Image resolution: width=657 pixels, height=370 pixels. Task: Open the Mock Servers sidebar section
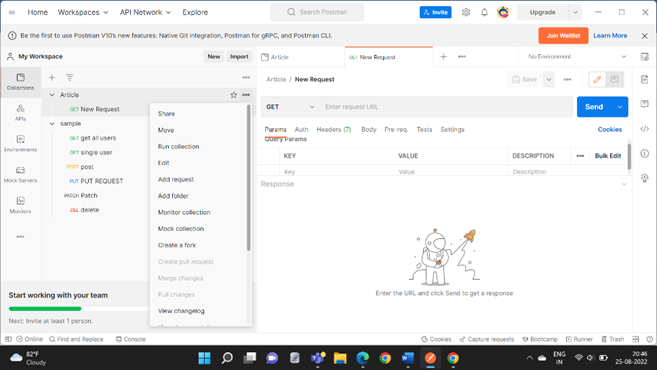pos(20,174)
